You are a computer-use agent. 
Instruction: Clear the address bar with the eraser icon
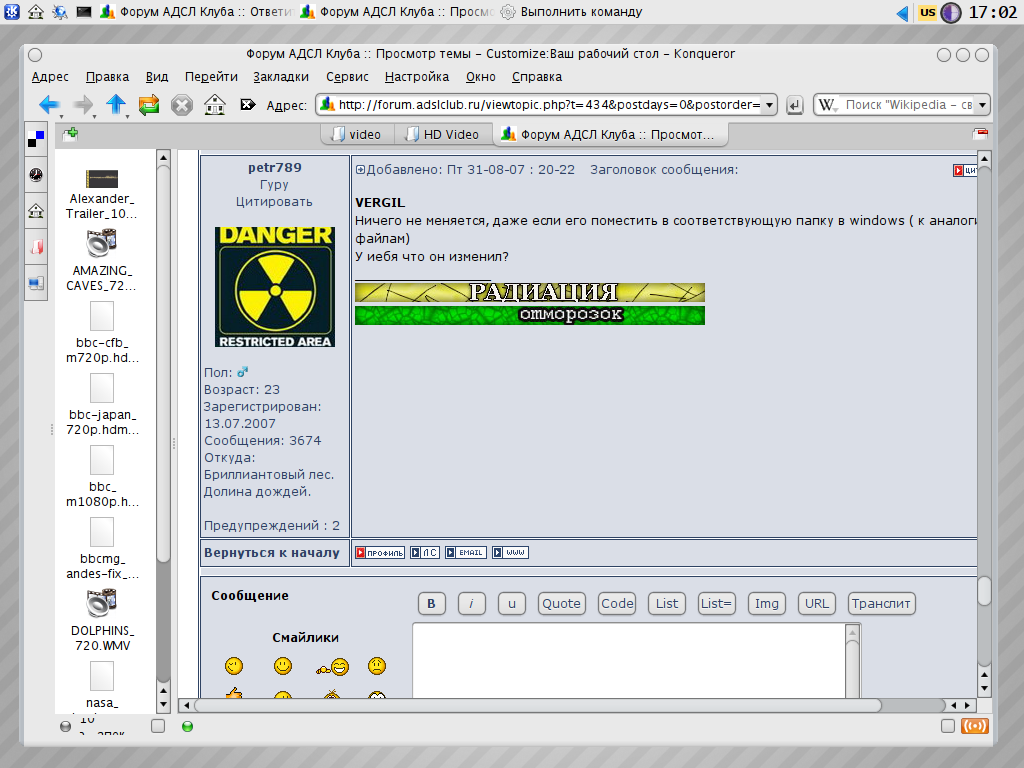(248, 104)
